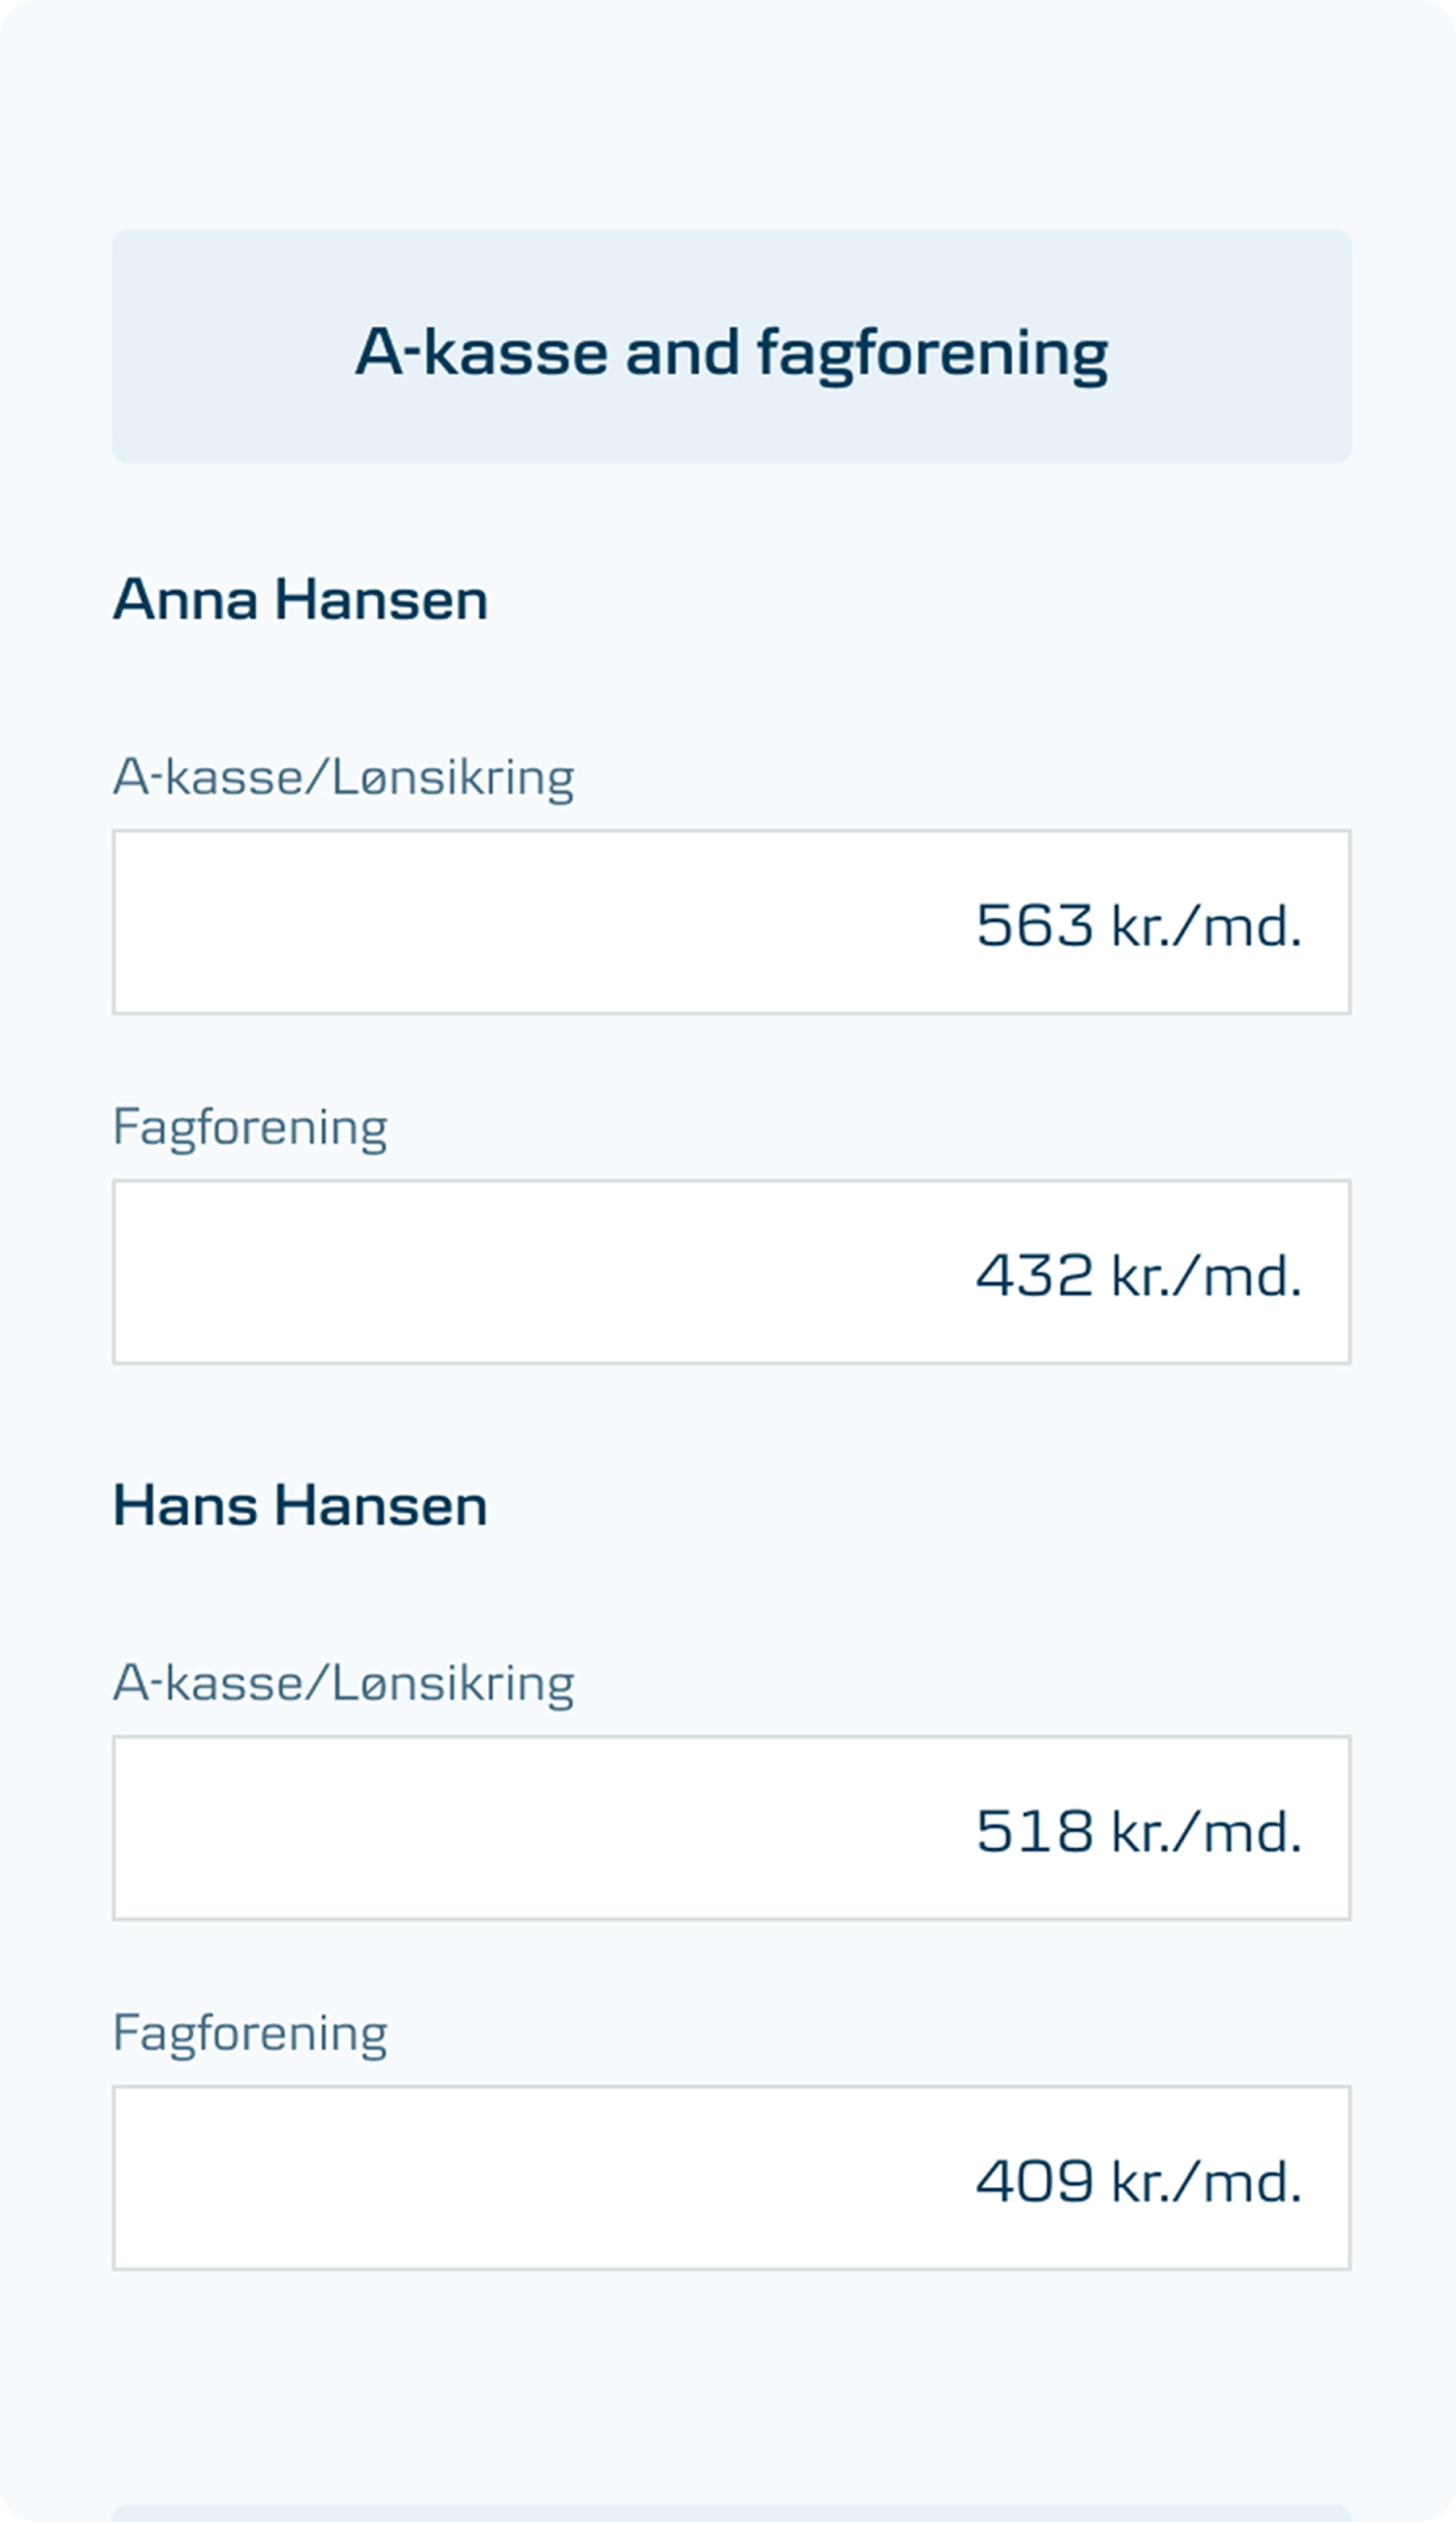Click the 518 amount value

pos(1034,1831)
